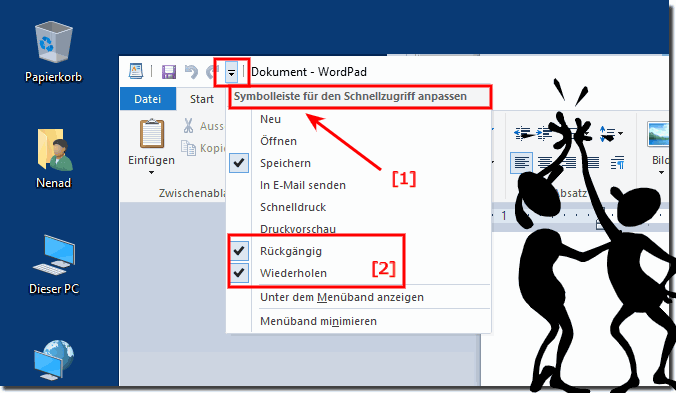Click the Save floppy disk icon
676x393 pixels.
tap(169, 72)
